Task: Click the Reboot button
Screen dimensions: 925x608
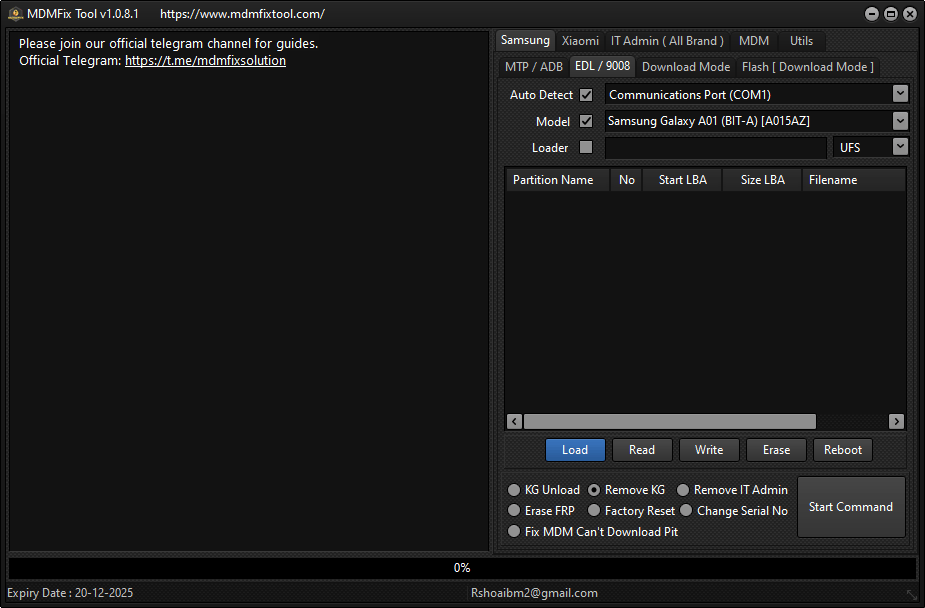Action: pos(842,450)
